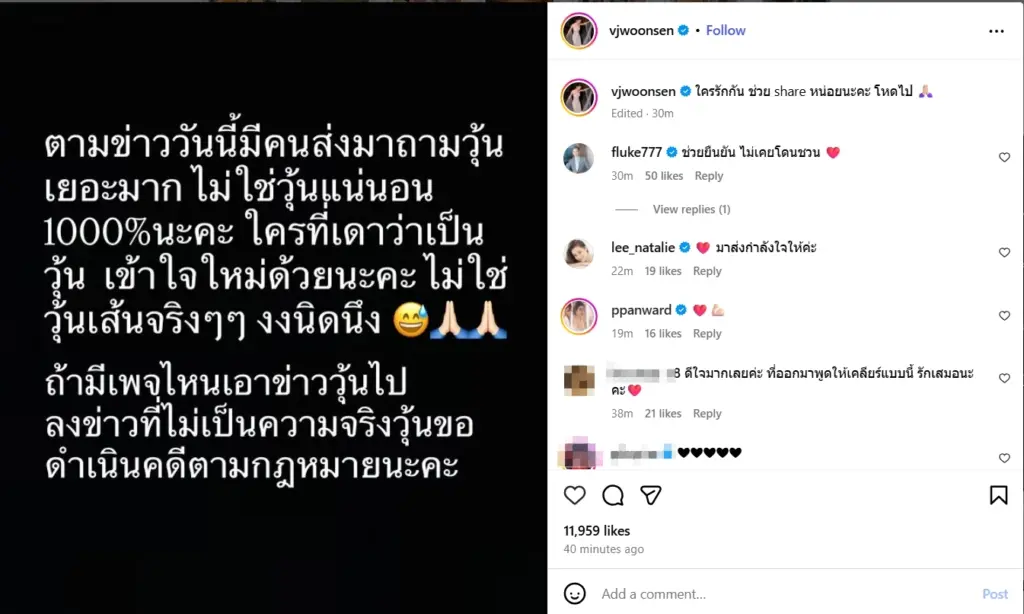Like ppanward's comment with the heart
Screen dimensions: 1024x614
tap(1004, 315)
